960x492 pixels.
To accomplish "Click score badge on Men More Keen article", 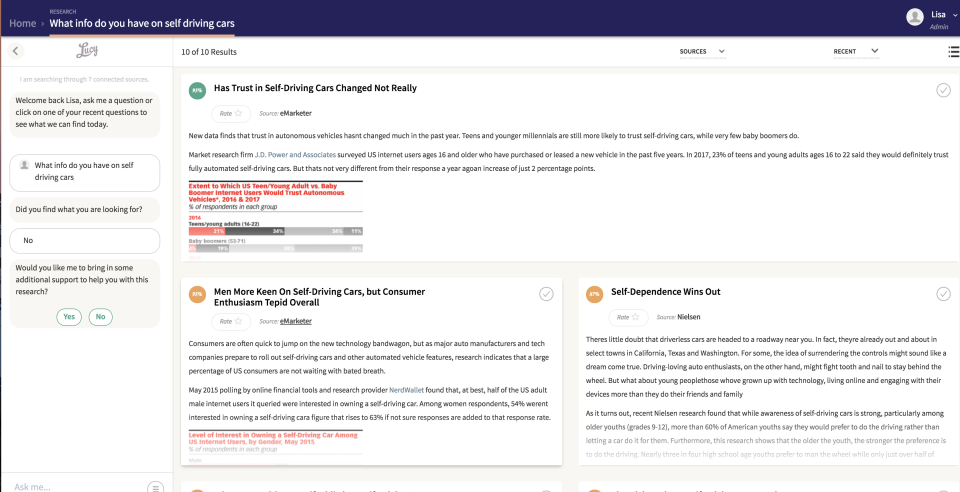I will click(197, 294).
